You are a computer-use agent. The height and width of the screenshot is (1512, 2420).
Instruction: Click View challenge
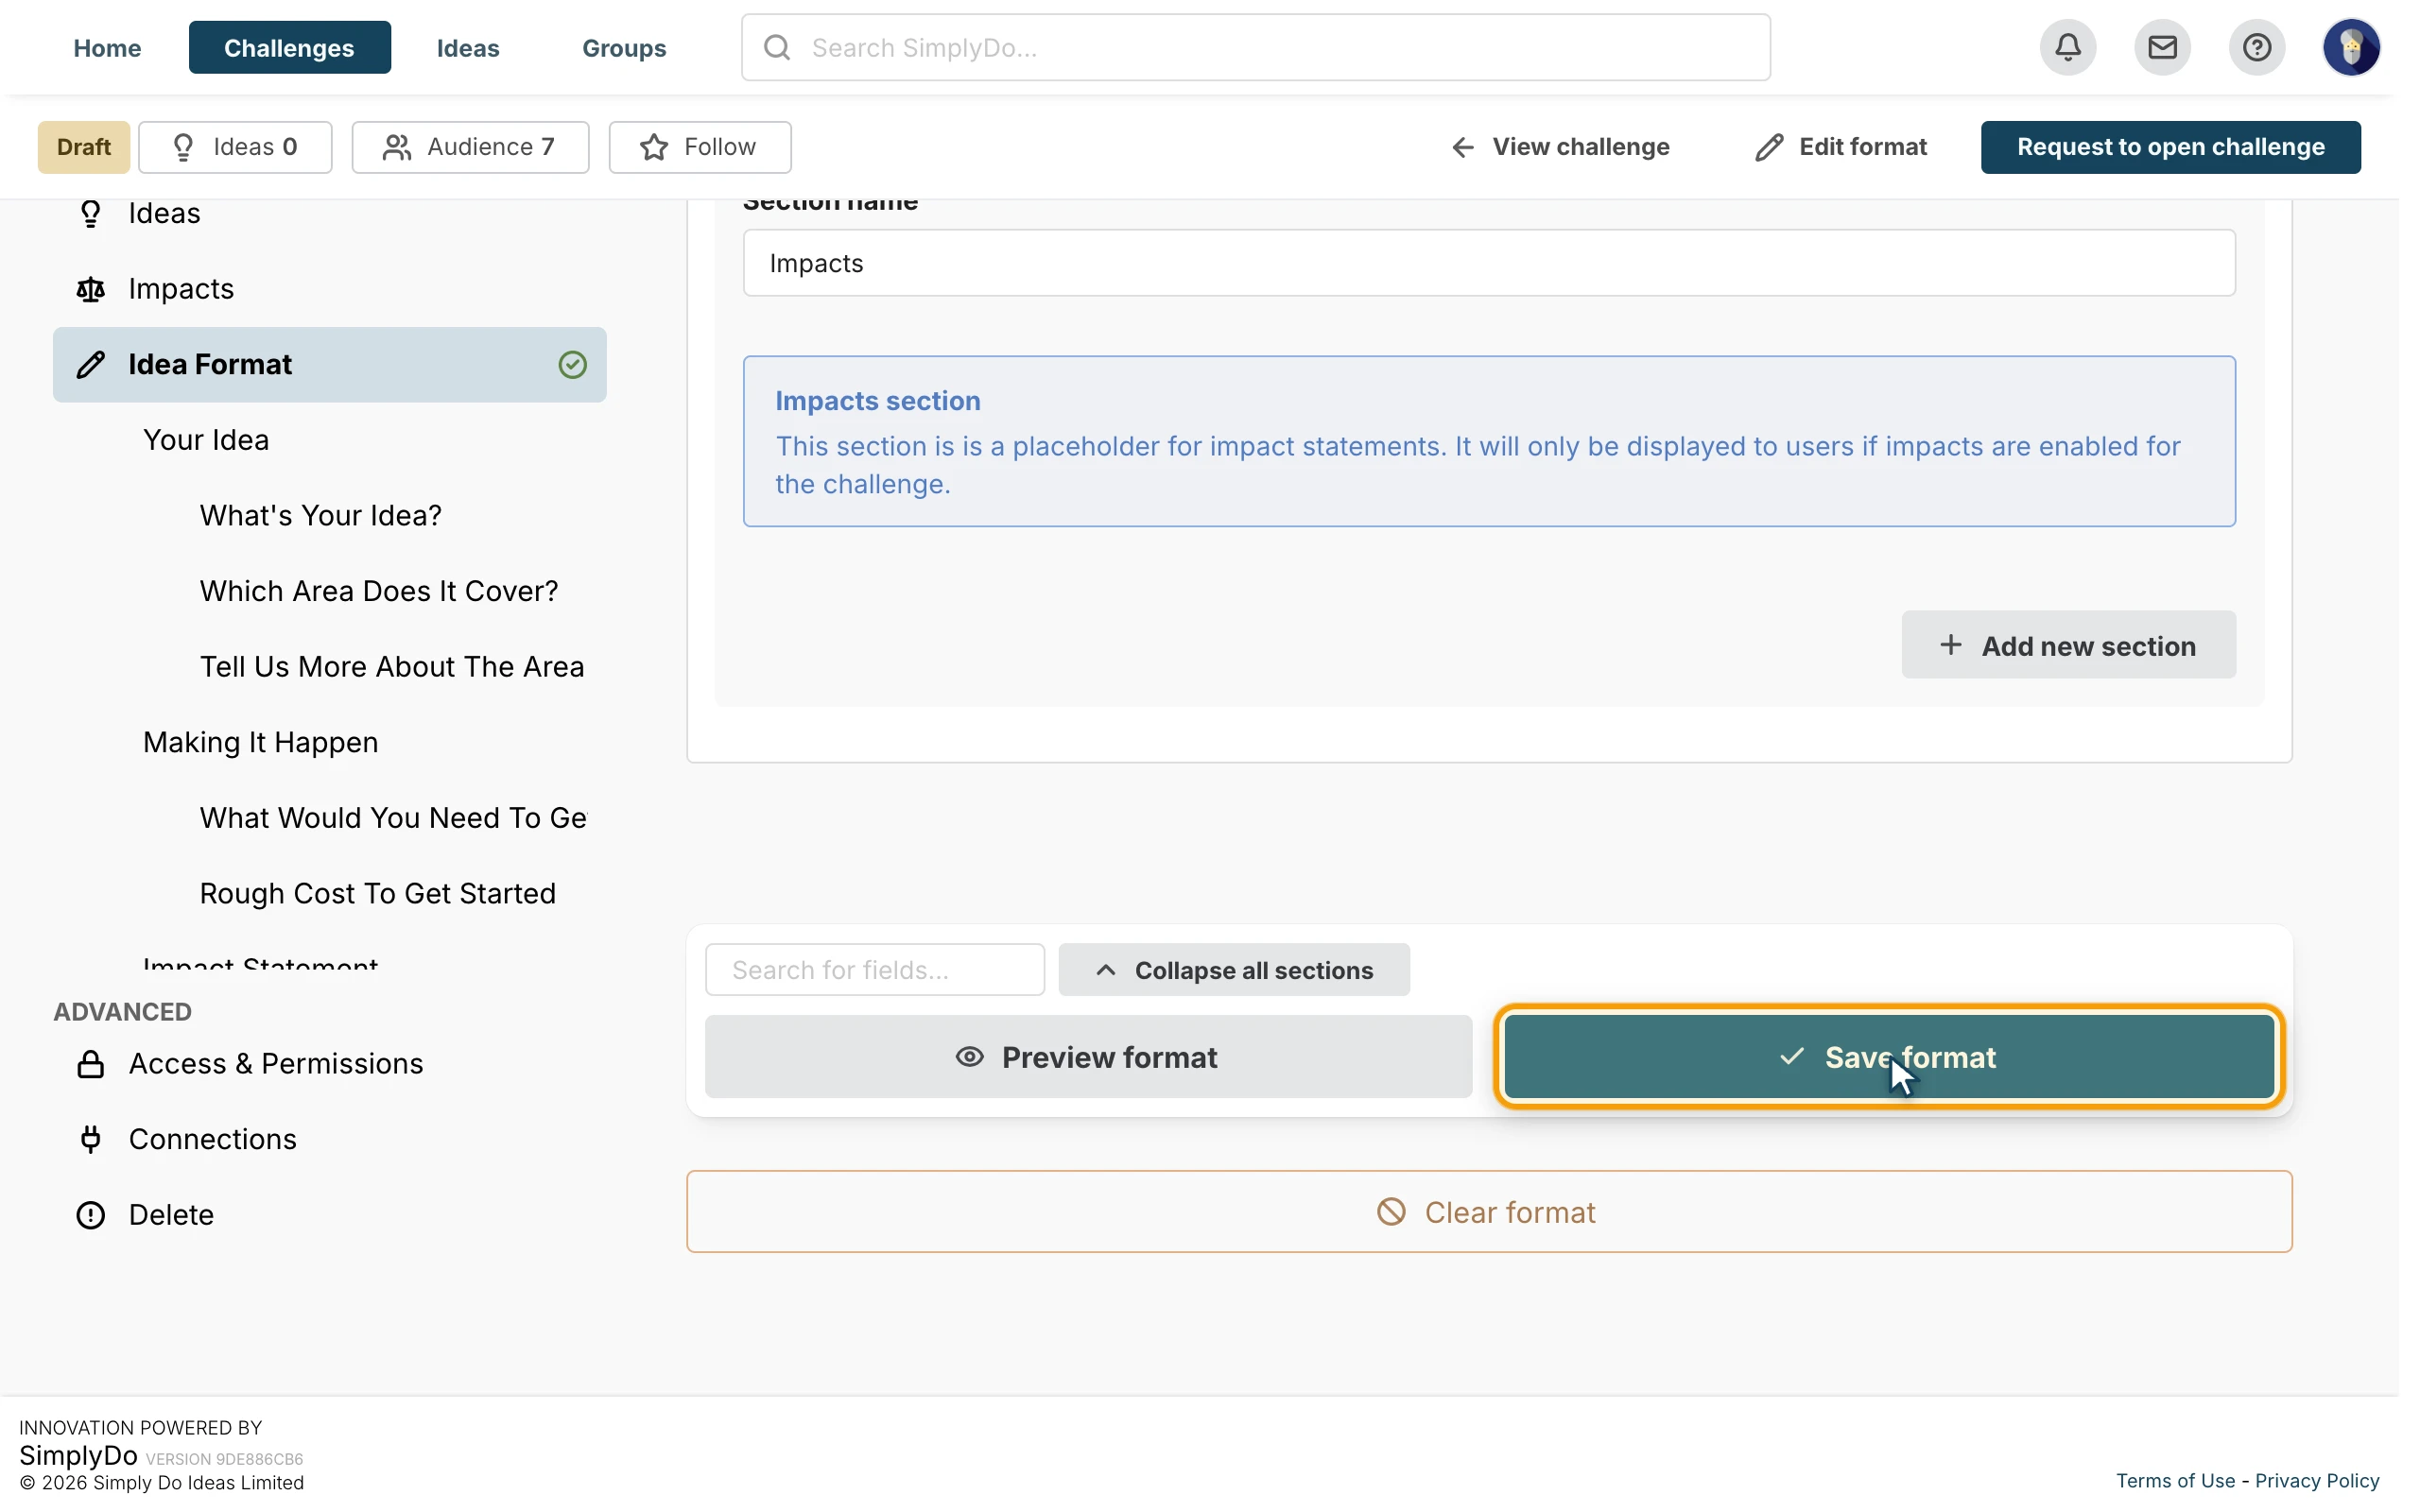click(1560, 147)
